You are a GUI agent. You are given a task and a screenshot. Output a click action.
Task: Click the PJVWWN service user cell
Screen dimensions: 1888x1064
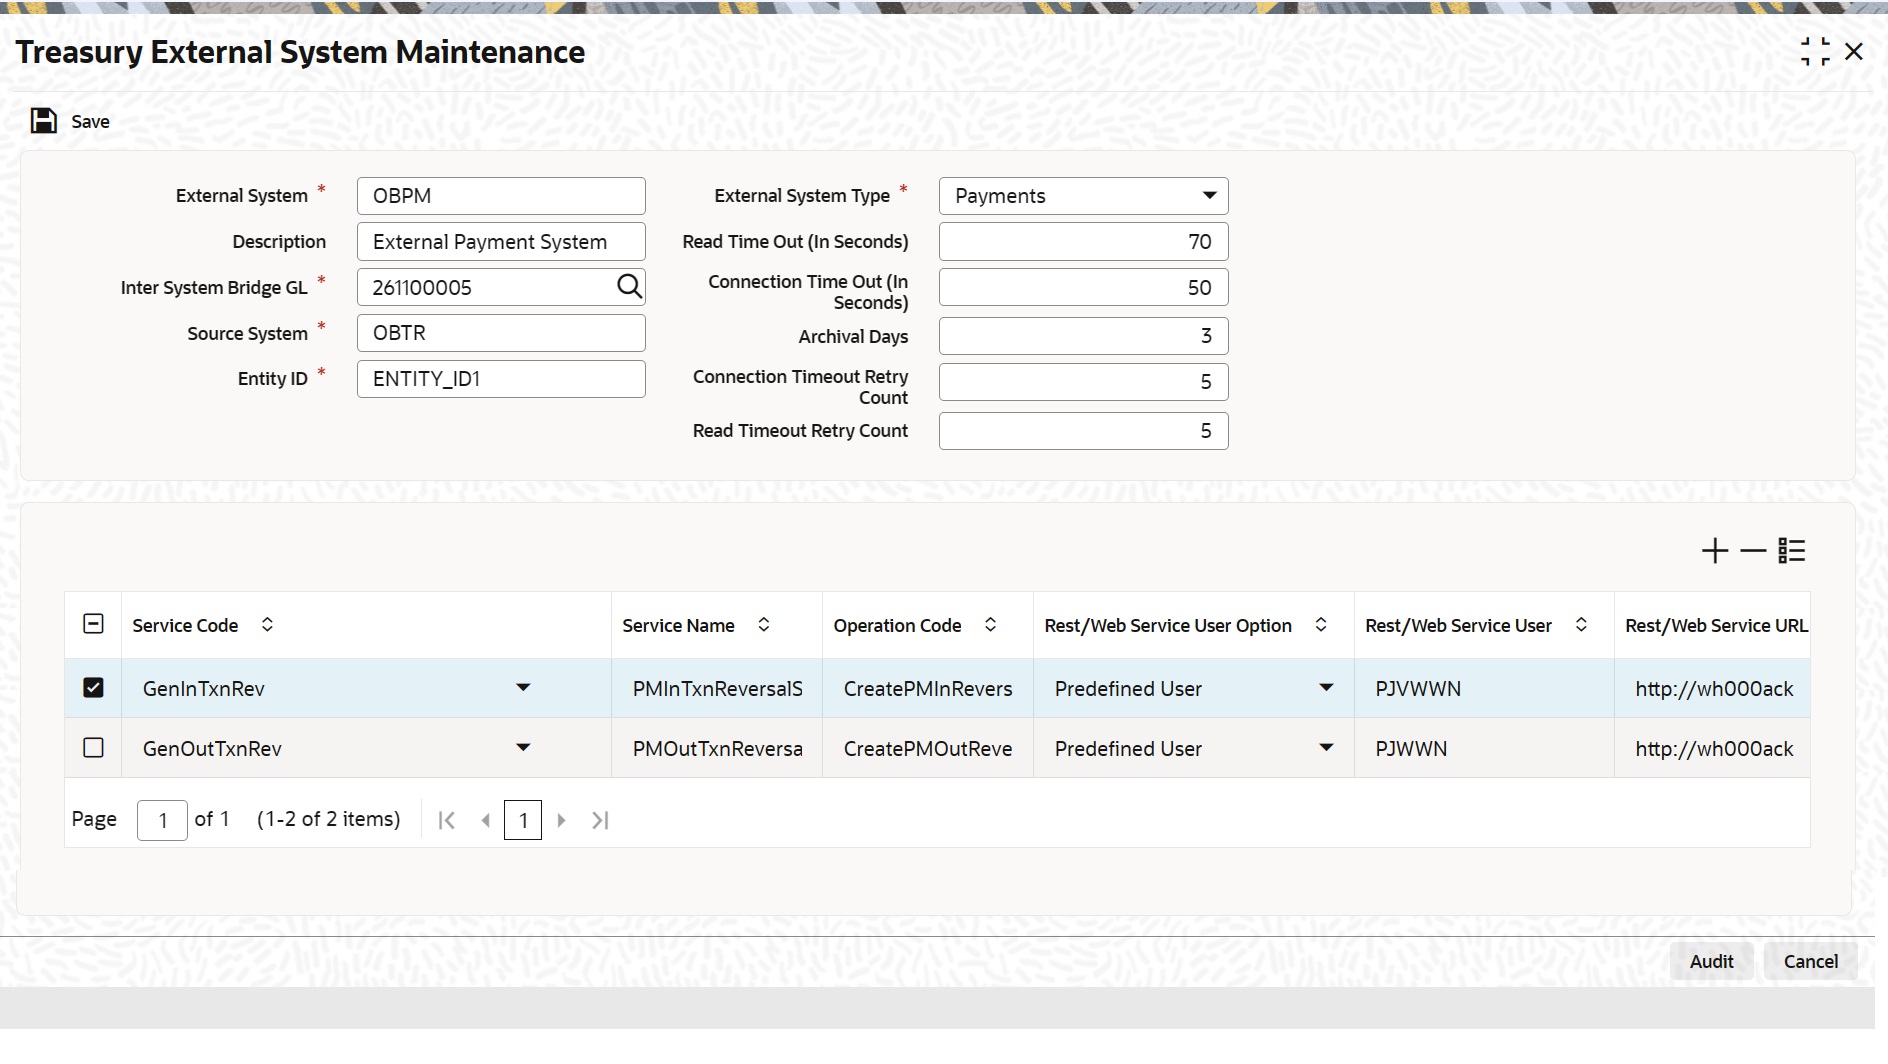coord(1484,688)
